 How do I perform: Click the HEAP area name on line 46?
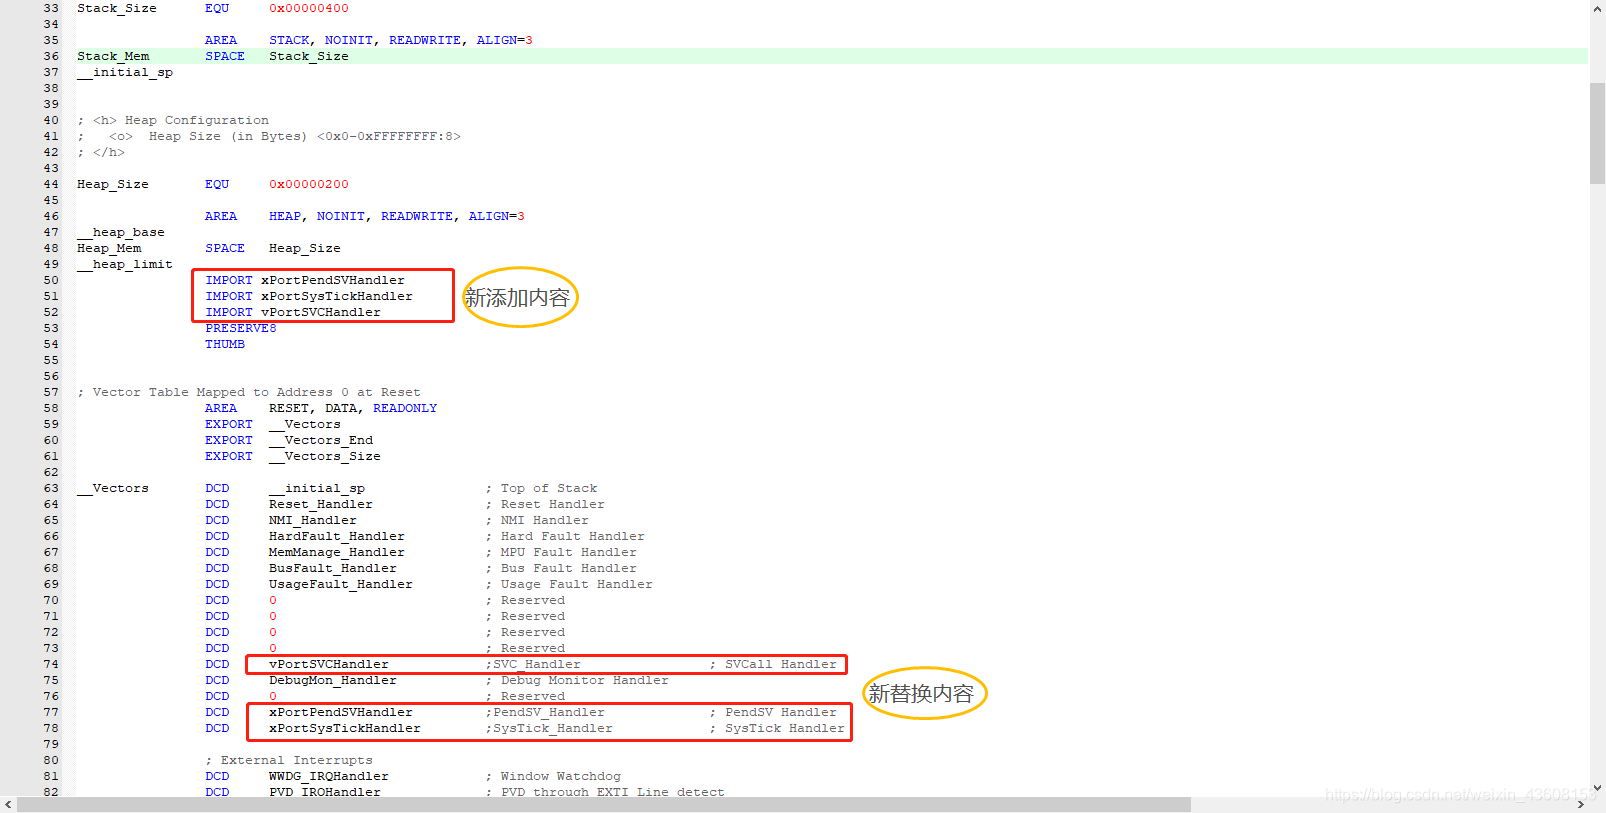(x=285, y=216)
